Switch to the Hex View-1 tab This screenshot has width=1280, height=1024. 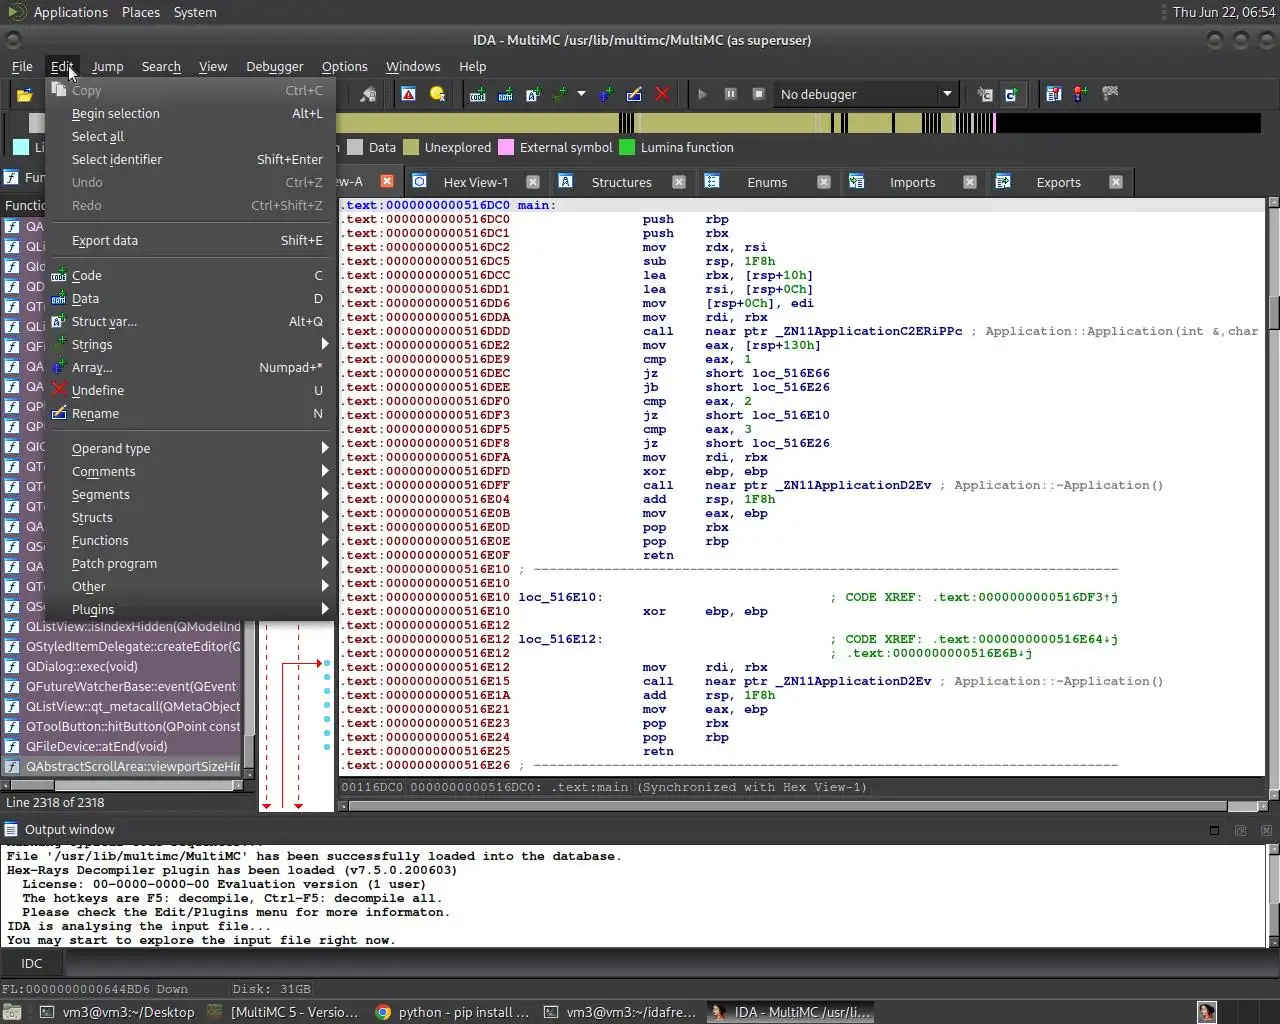pos(475,182)
